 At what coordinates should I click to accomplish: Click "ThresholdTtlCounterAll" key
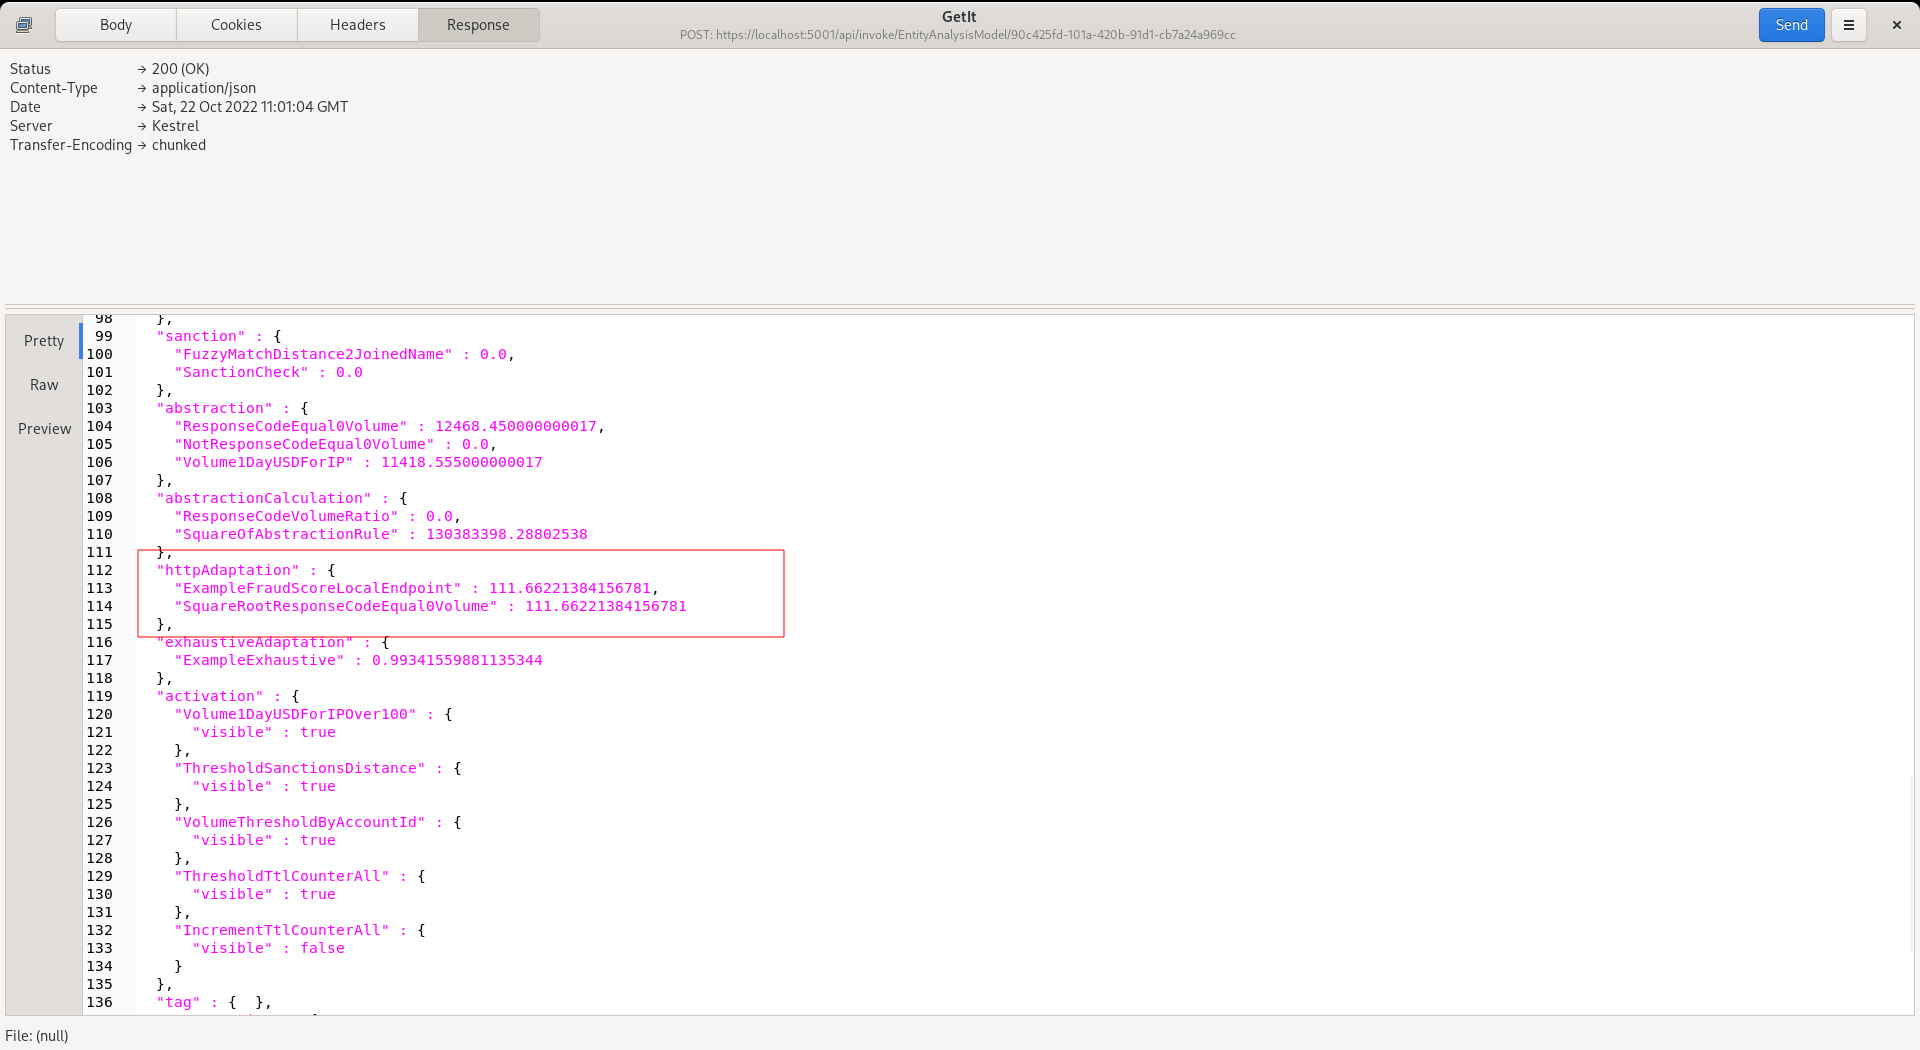282,877
